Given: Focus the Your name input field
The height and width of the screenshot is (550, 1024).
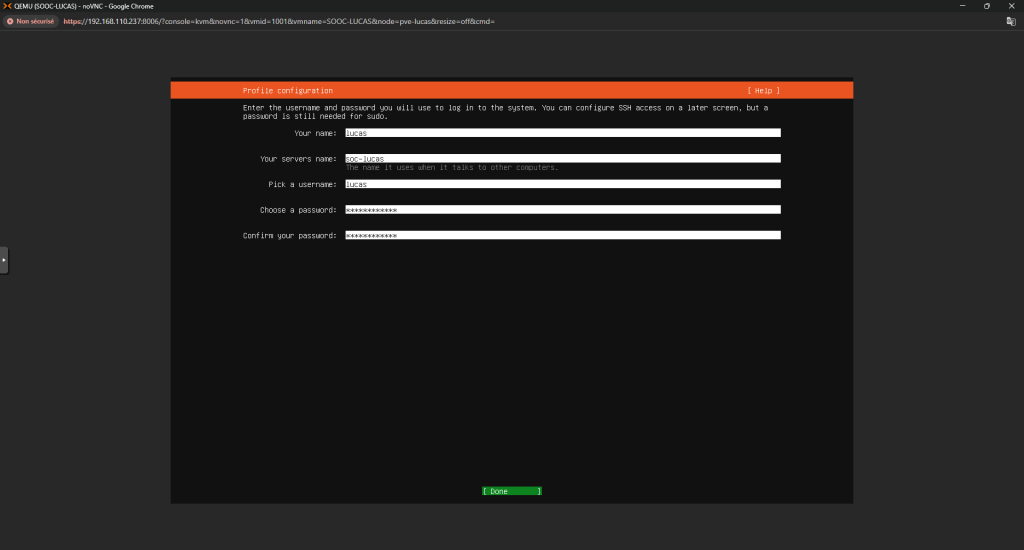Looking at the screenshot, I should 562,132.
